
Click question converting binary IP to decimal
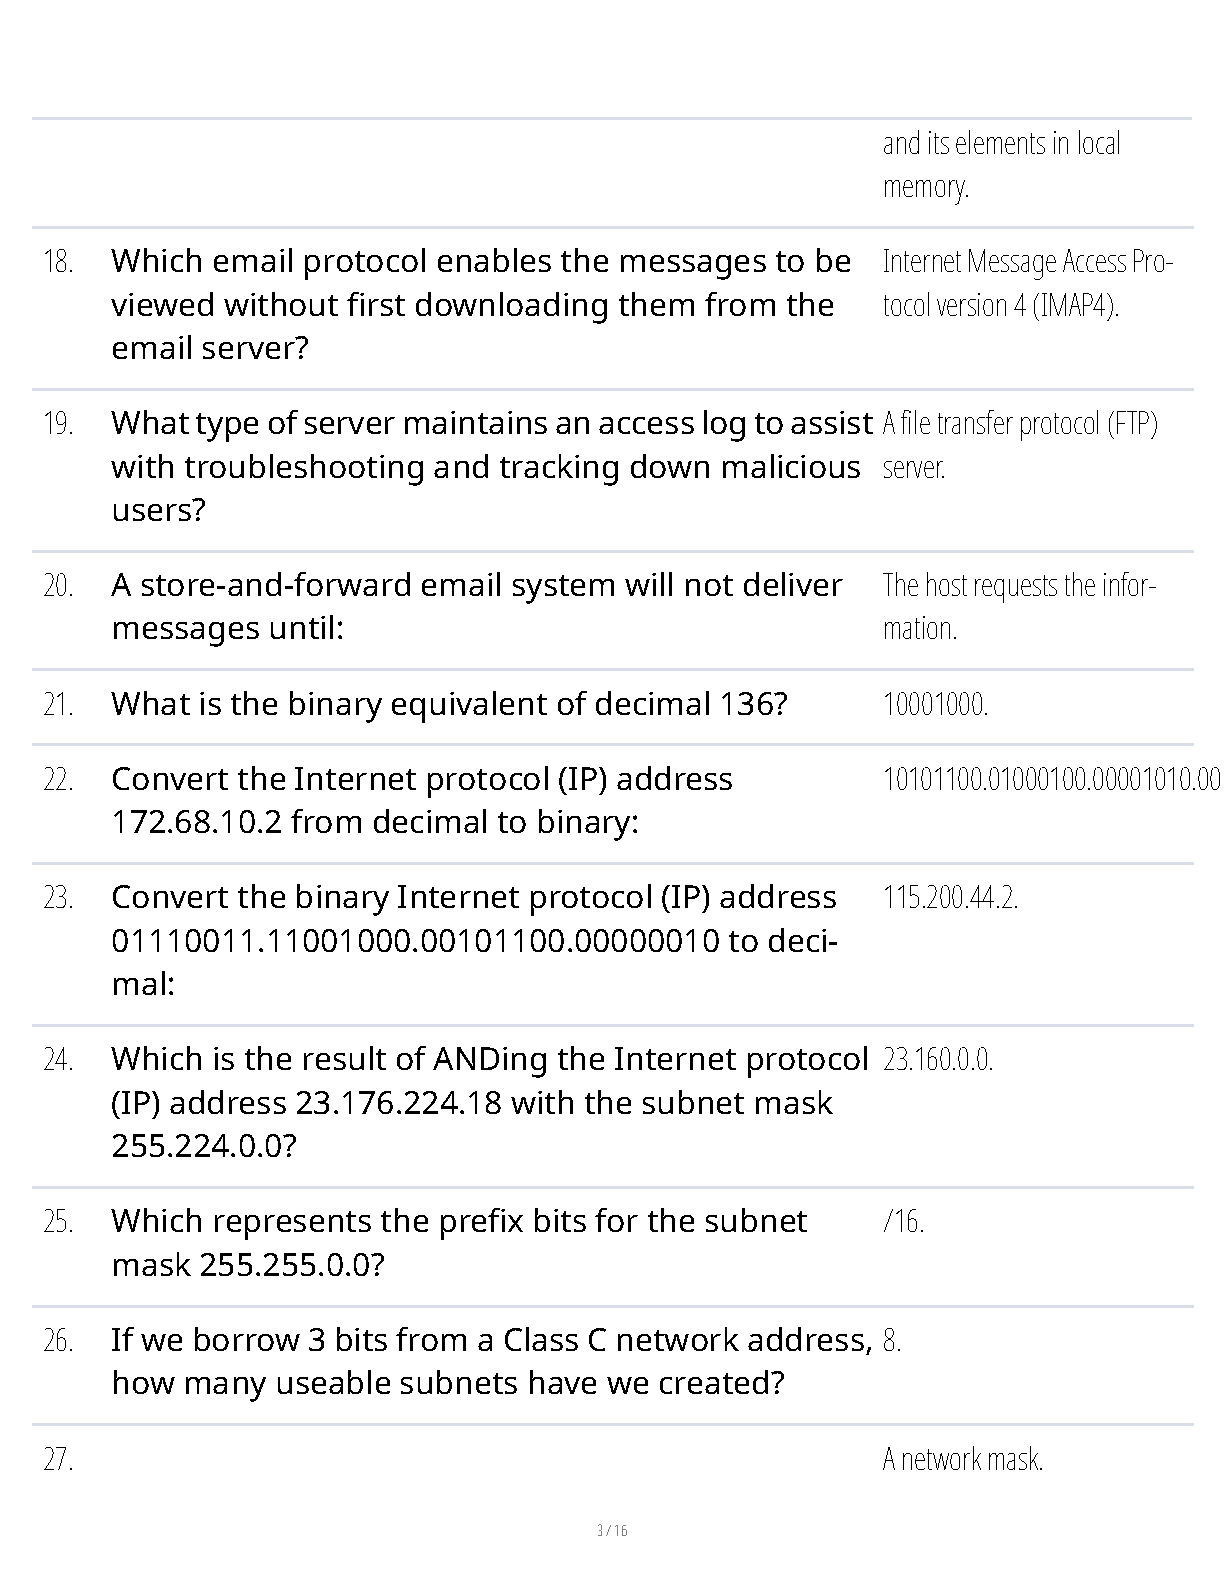point(474,940)
